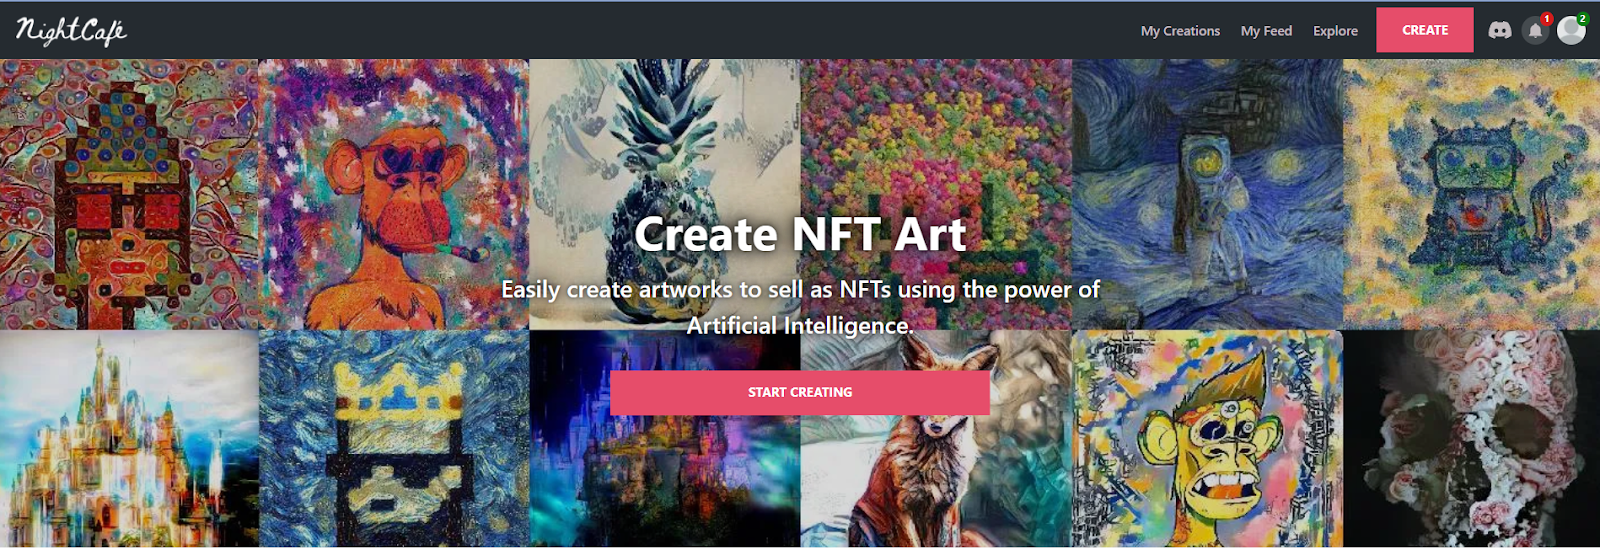
Task: Open the notifications bell icon
Action: point(1535,31)
